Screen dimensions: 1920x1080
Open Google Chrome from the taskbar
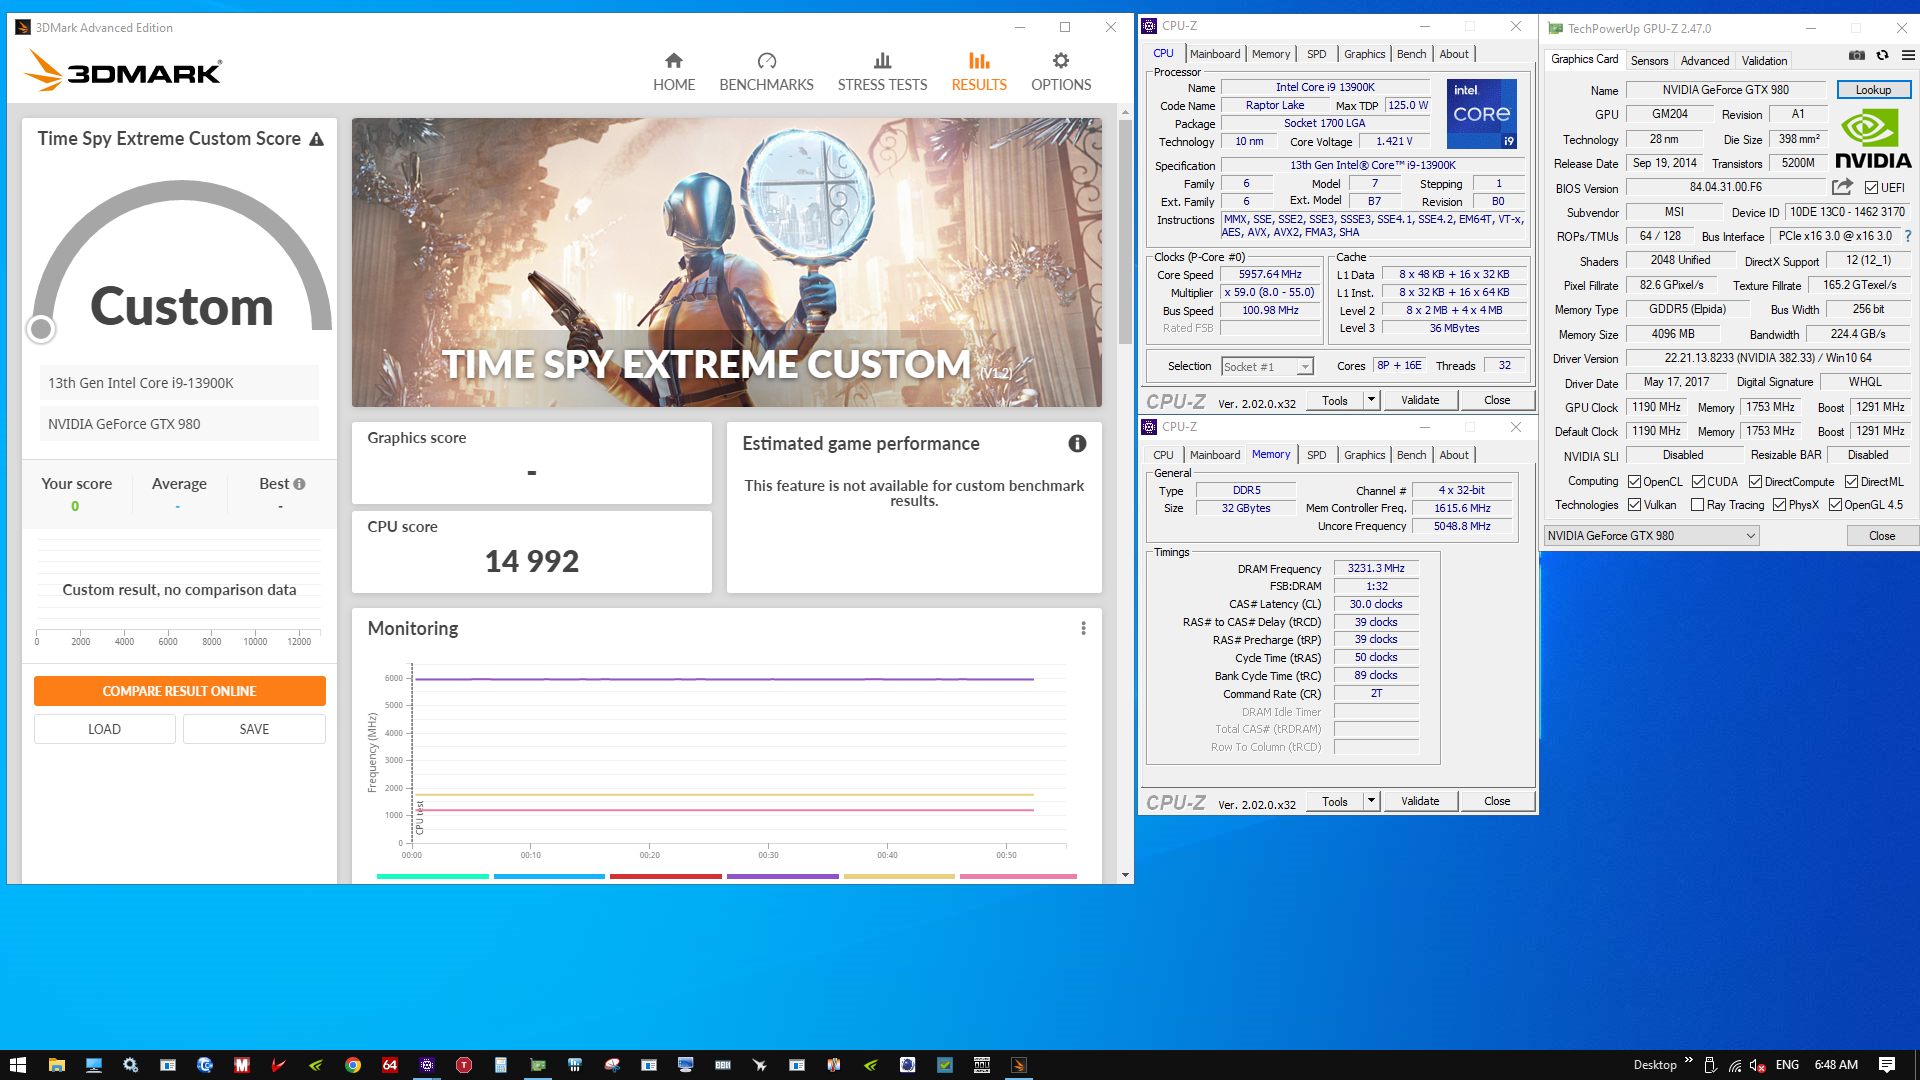point(353,1065)
